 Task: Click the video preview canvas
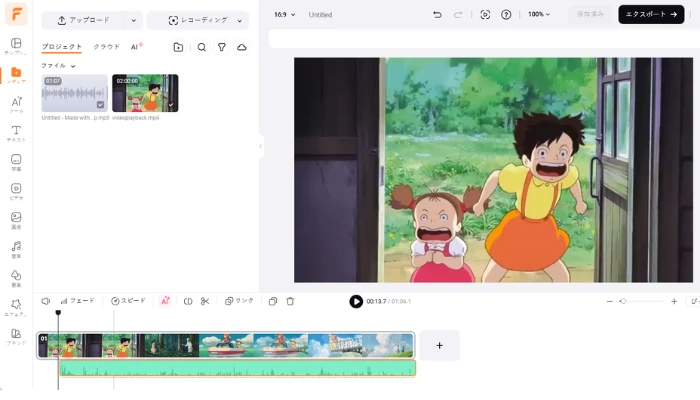tap(493, 170)
